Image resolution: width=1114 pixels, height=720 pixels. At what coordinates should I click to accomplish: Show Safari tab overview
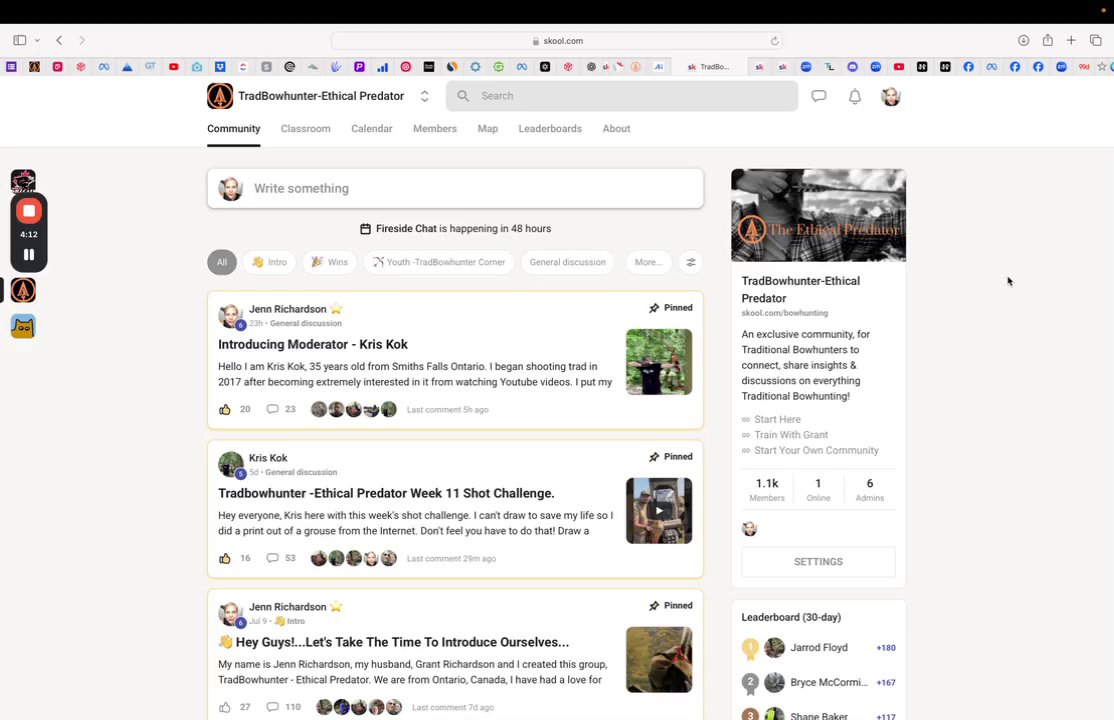pyautogui.click(x=1096, y=41)
